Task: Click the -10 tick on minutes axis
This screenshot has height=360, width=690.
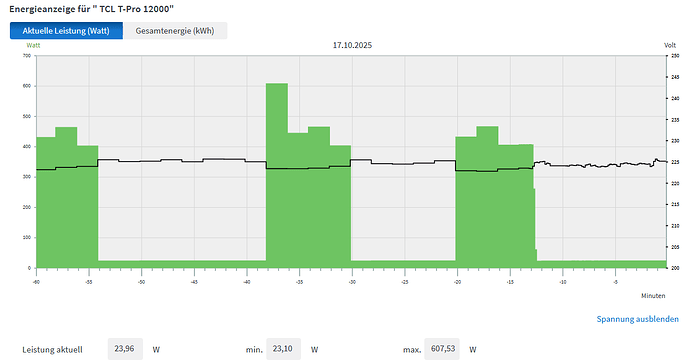Action: [562, 282]
